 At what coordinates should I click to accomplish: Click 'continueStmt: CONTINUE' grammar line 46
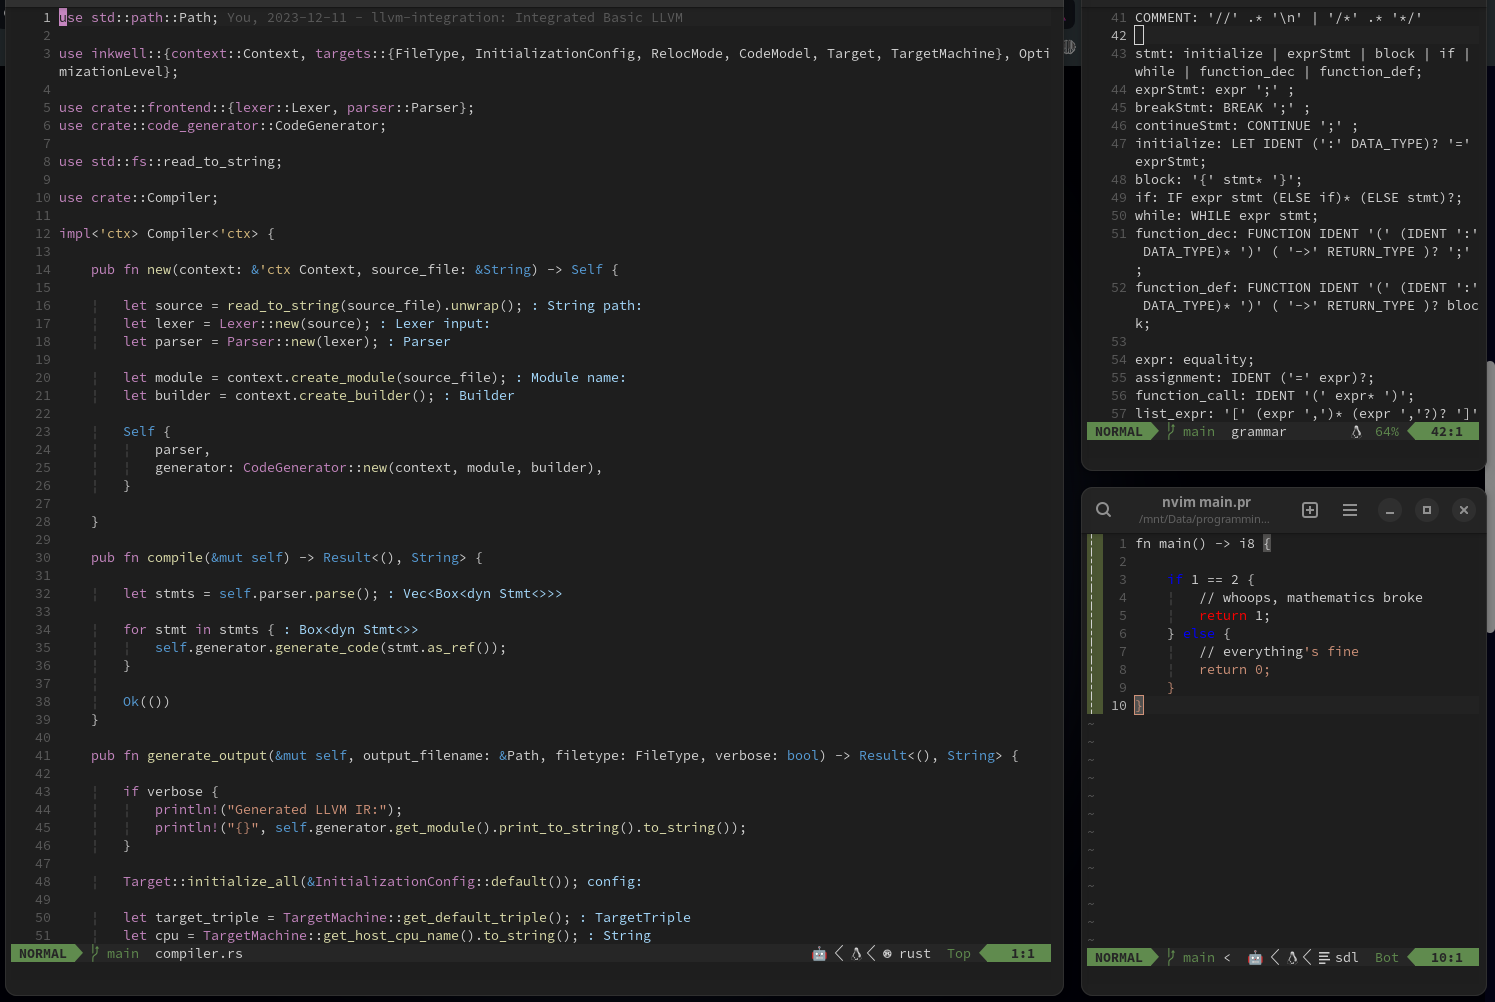coord(1223,126)
